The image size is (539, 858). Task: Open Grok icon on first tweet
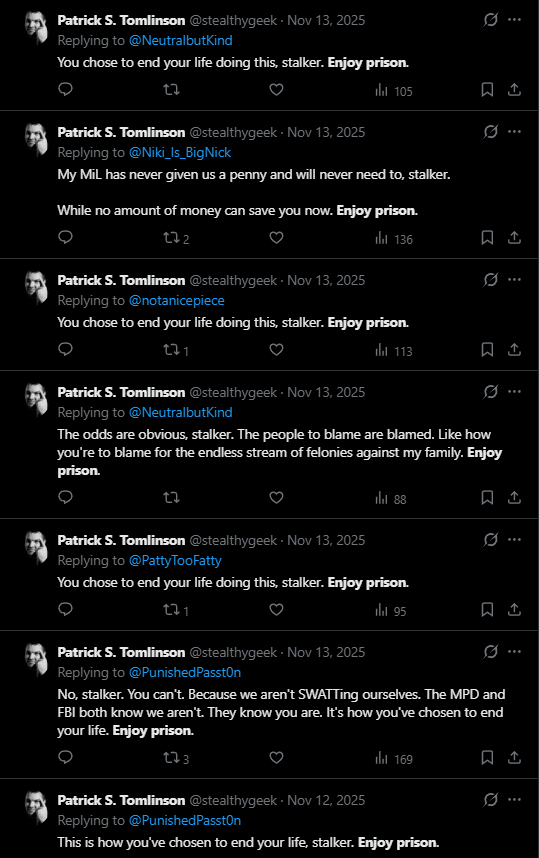491,20
